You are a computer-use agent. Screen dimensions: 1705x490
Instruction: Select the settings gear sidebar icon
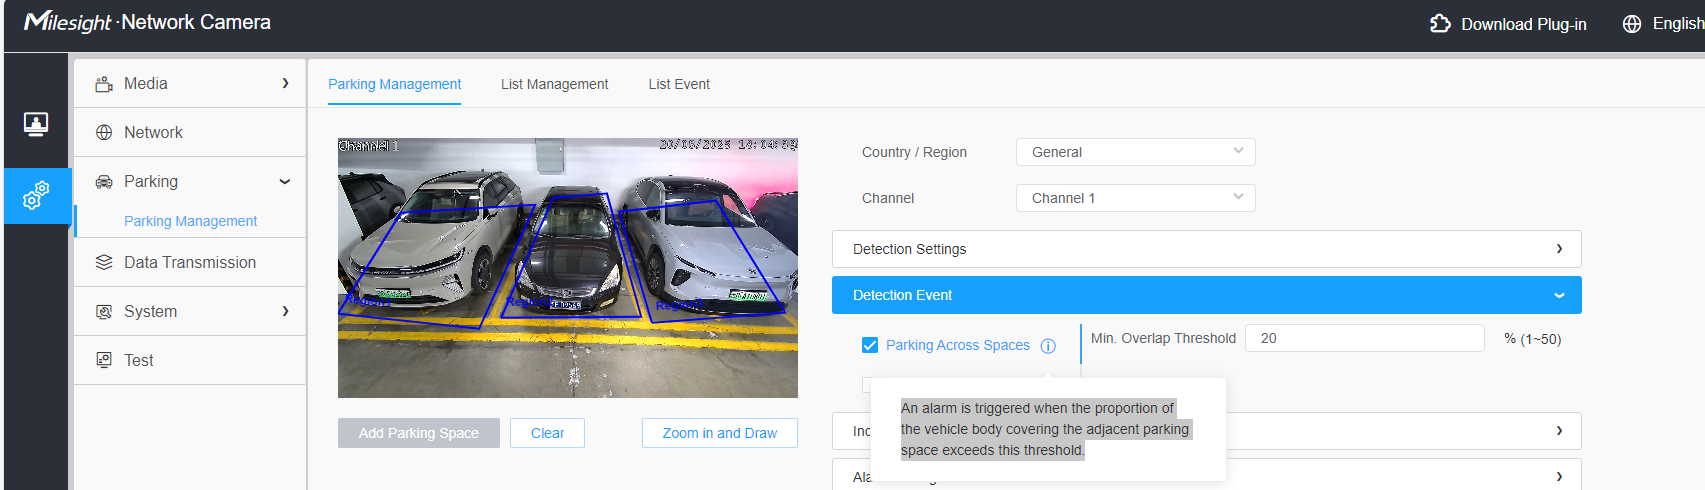(36, 195)
